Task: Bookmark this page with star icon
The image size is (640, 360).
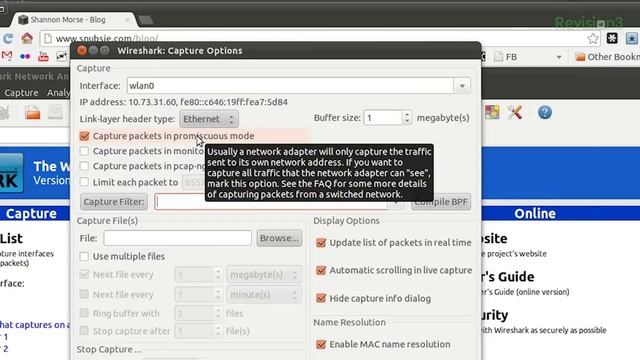Action: [x=593, y=39]
